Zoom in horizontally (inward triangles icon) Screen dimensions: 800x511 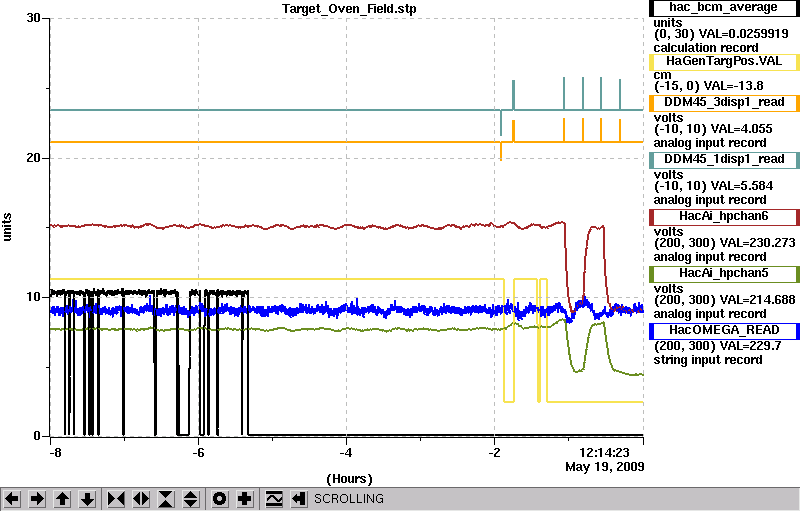(116, 498)
